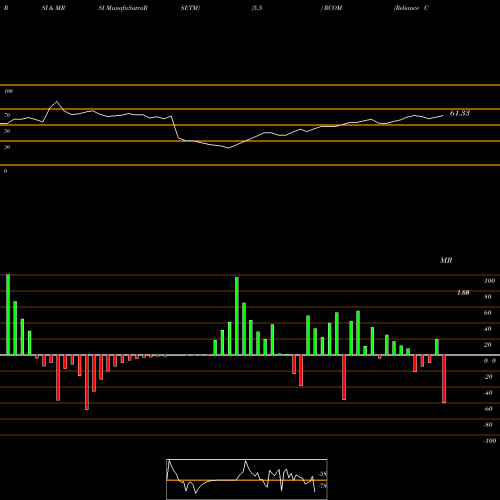
Task: Click the -100 label on MR axis
Action: pyautogui.click(x=489, y=441)
